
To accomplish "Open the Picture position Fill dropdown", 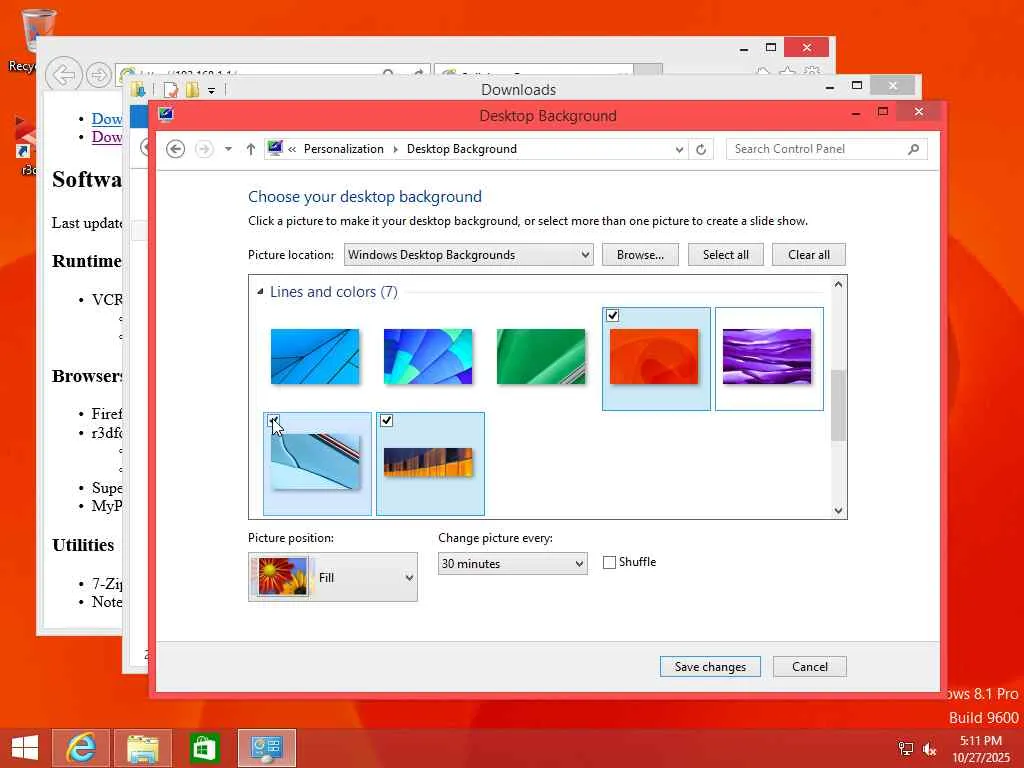I will pos(332,577).
